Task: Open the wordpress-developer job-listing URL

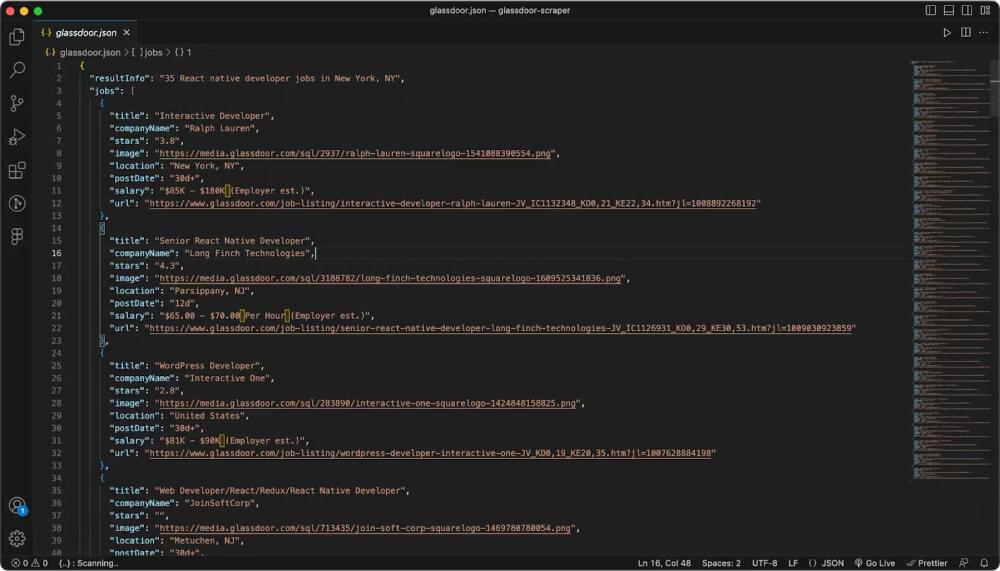Action: pyautogui.click(x=430, y=453)
